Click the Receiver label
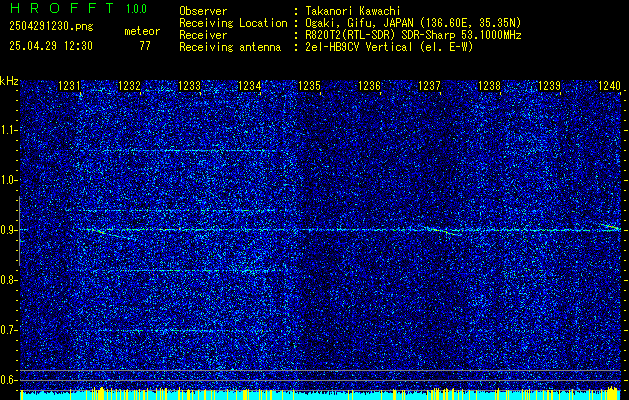 point(203,35)
